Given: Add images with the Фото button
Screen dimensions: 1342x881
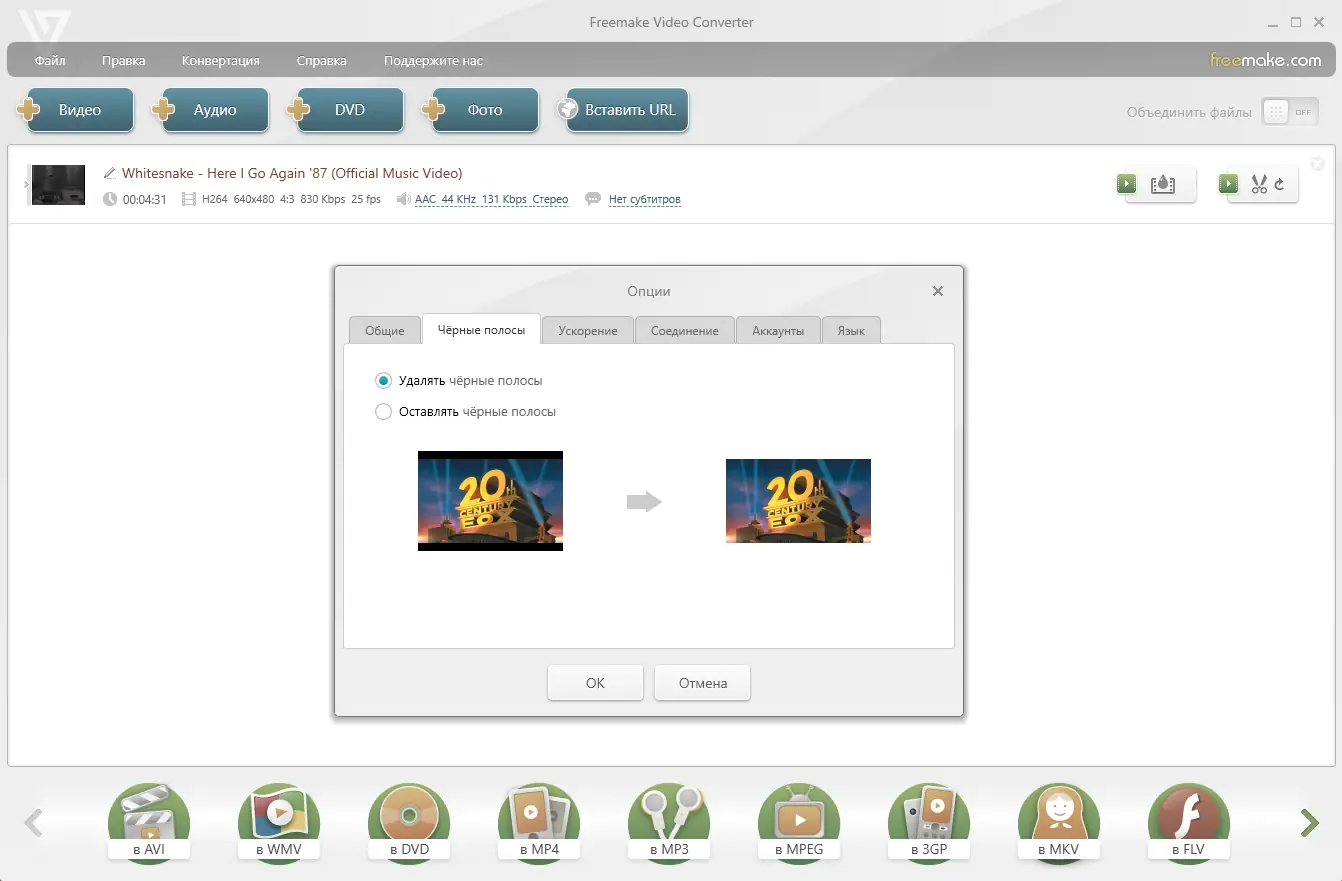Looking at the screenshot, I should point(480,110).
